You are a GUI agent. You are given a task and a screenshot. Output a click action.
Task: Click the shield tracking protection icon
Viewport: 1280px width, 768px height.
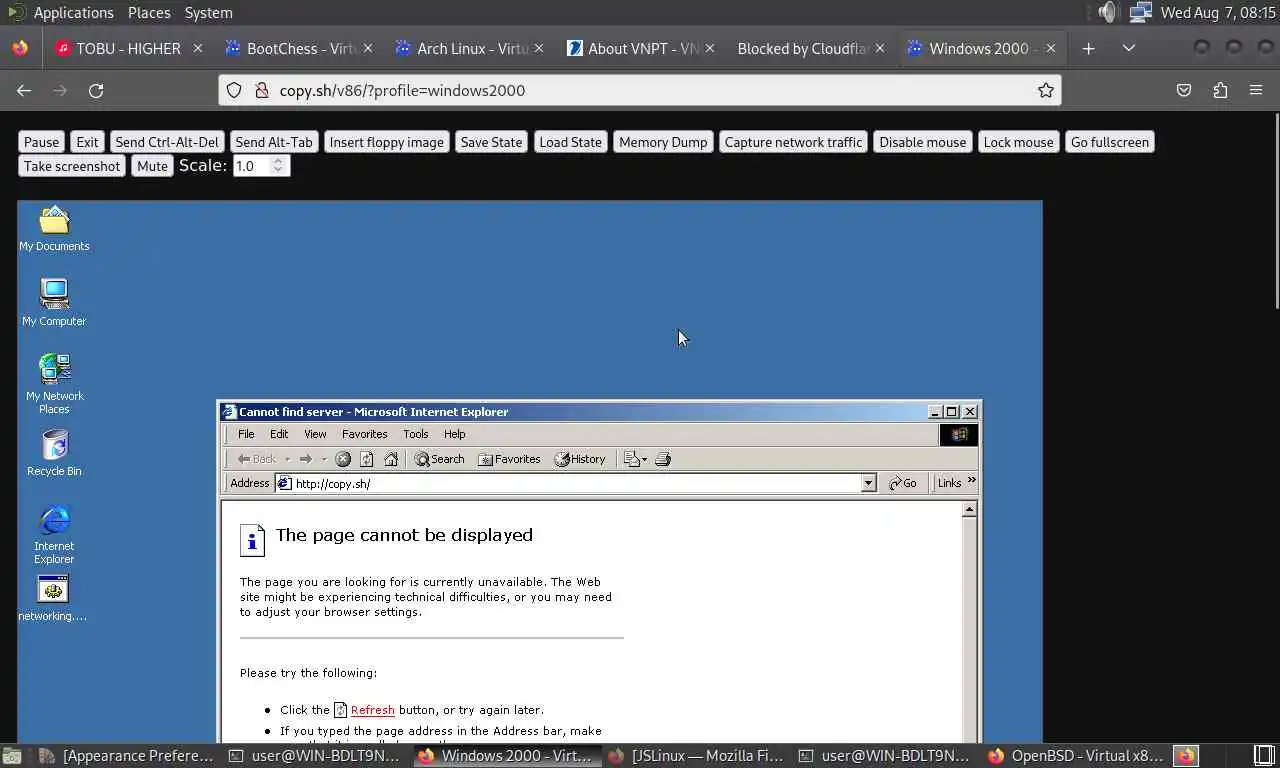pos(234,90)
